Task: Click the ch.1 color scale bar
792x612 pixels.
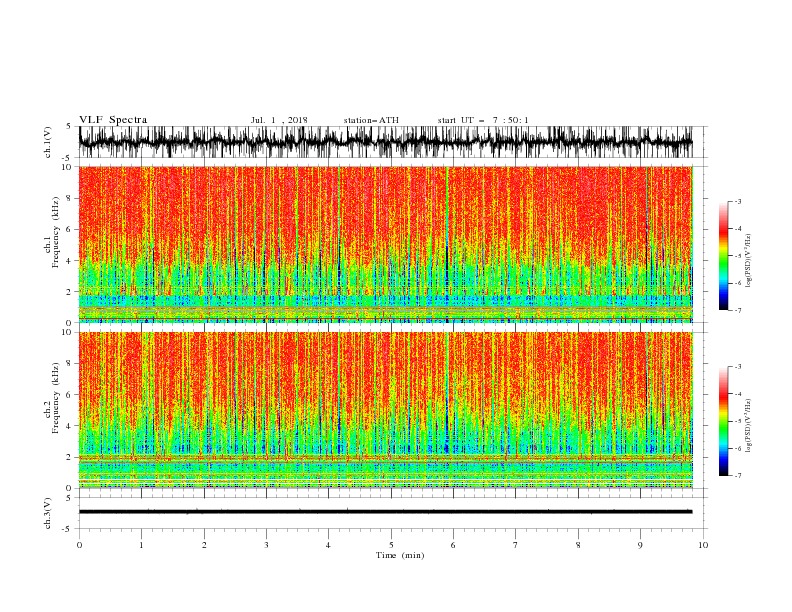Action: (x=723, y=256)
